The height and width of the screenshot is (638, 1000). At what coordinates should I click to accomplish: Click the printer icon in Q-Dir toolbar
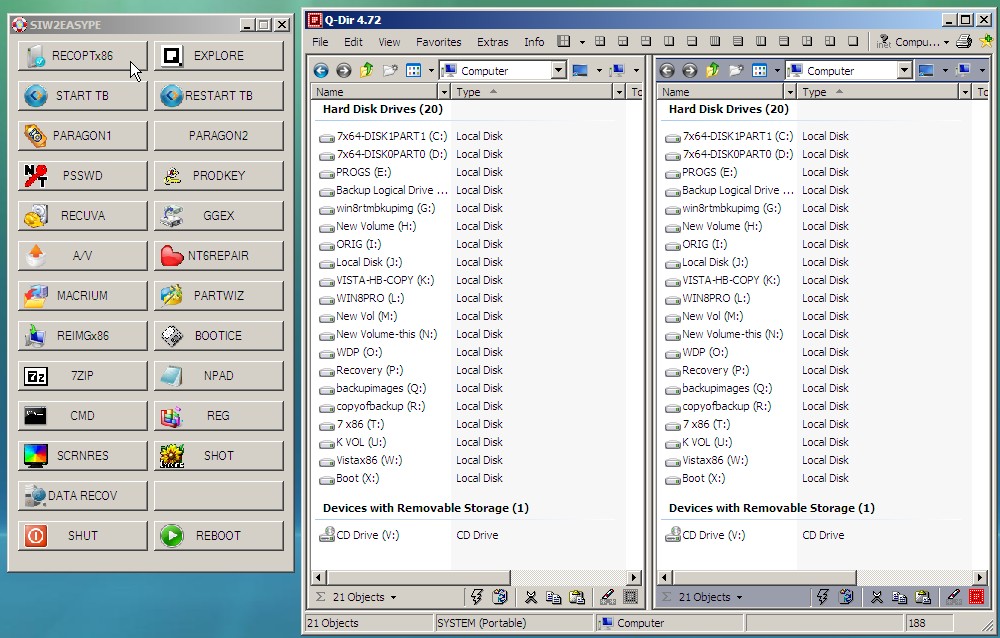coord(964,41)
